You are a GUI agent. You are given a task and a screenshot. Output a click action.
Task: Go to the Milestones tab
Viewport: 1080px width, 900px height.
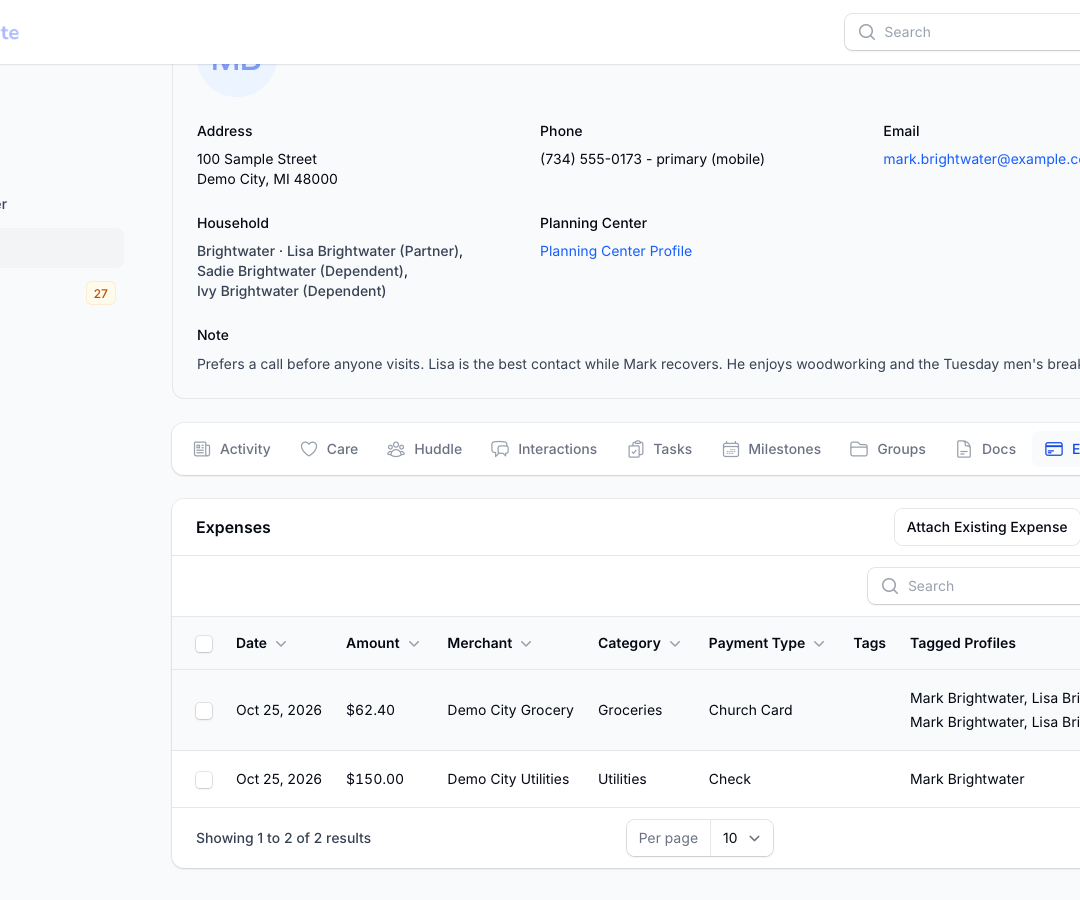(x=771, y=449)
